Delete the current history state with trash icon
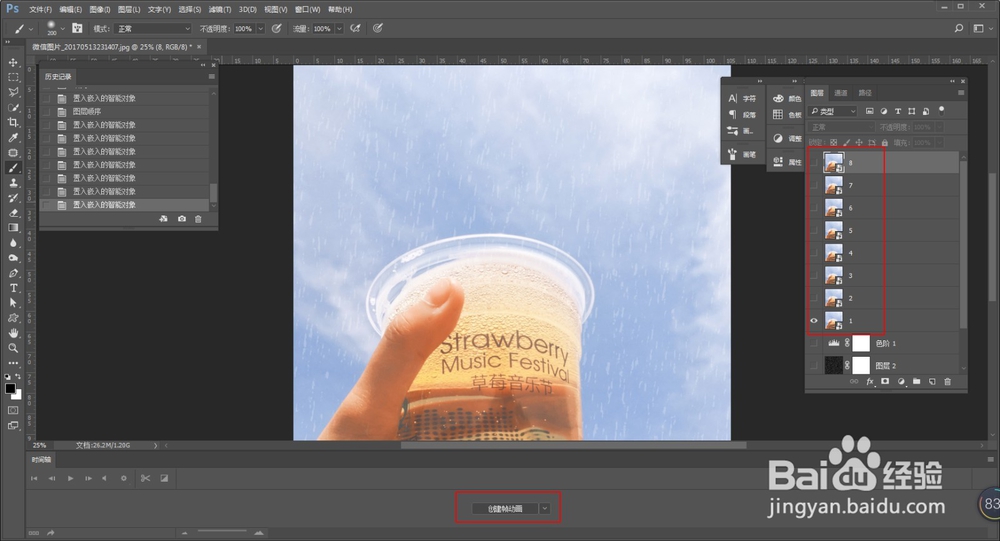This screenshot has width=1000, height=541. 198,219
